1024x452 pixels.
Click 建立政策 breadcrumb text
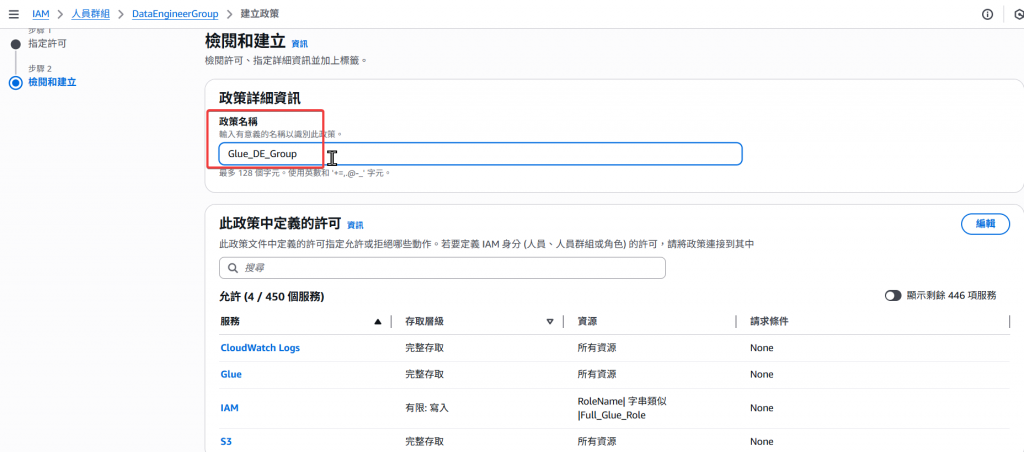(259, 14)
